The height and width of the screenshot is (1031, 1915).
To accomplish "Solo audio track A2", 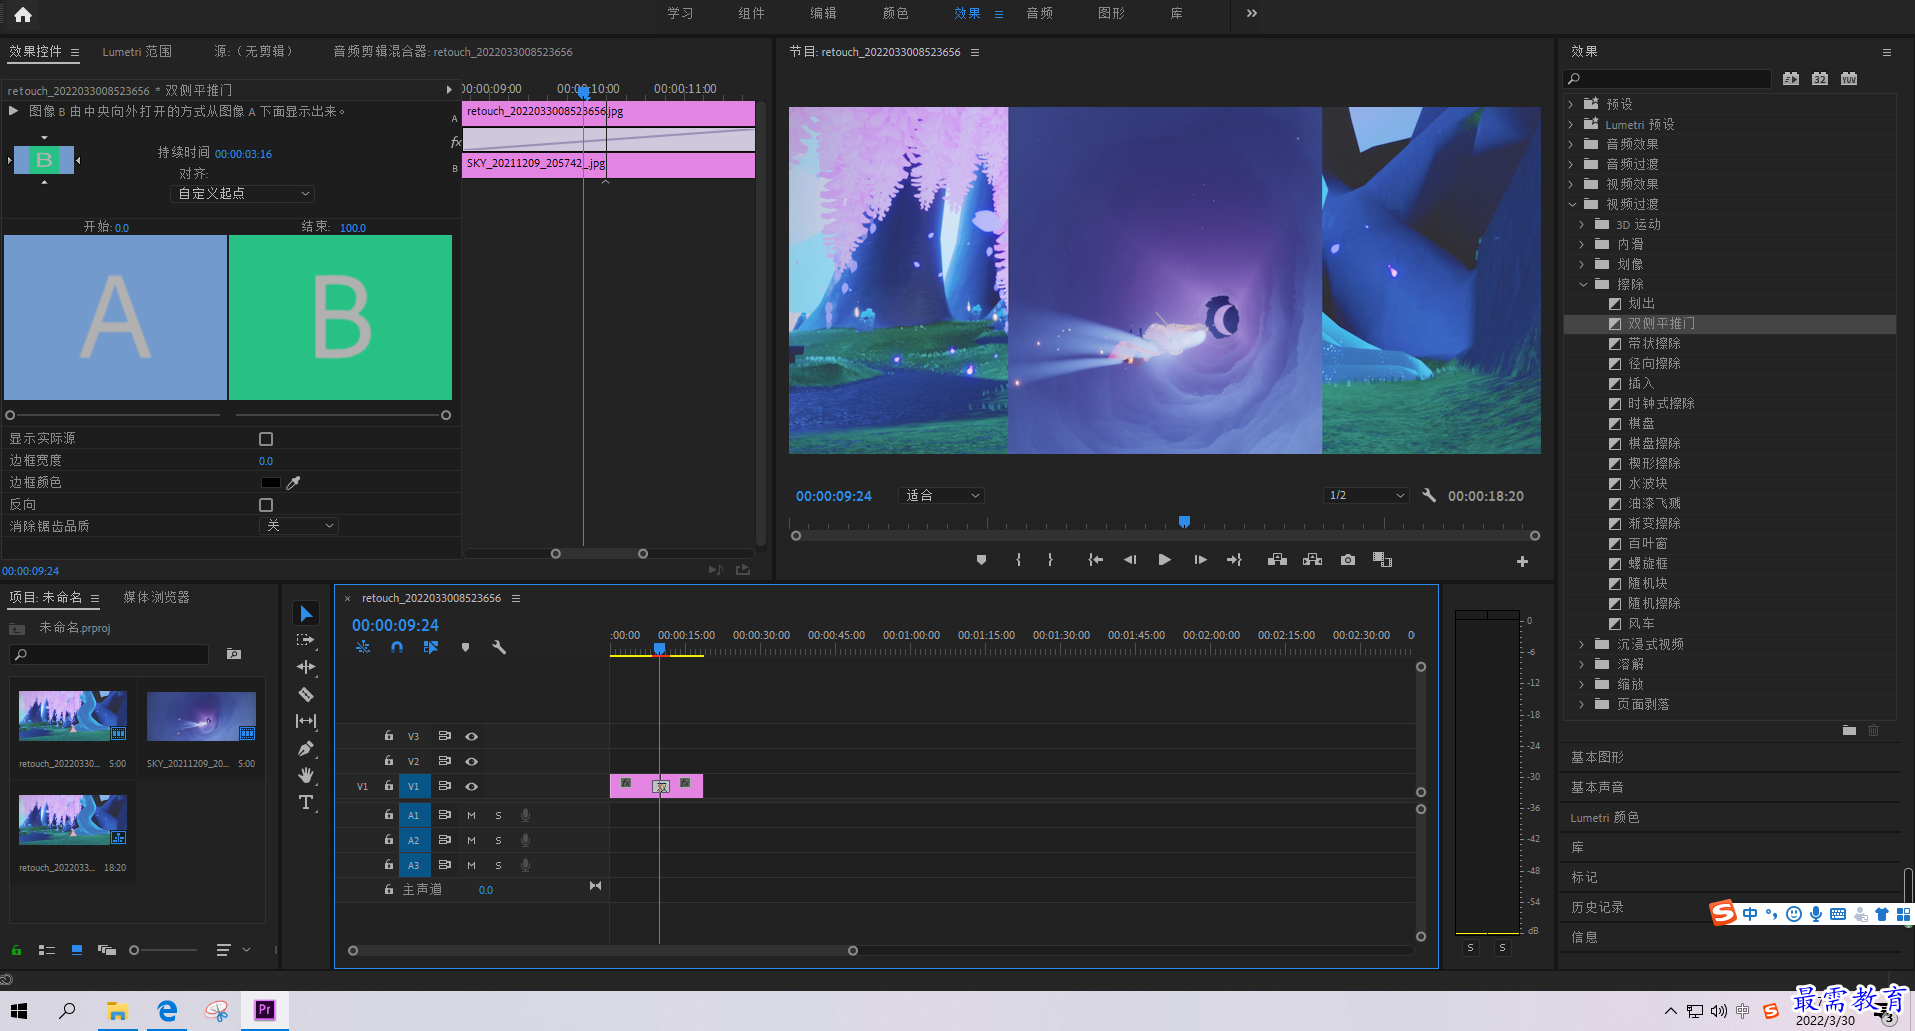I will point(498,840).
